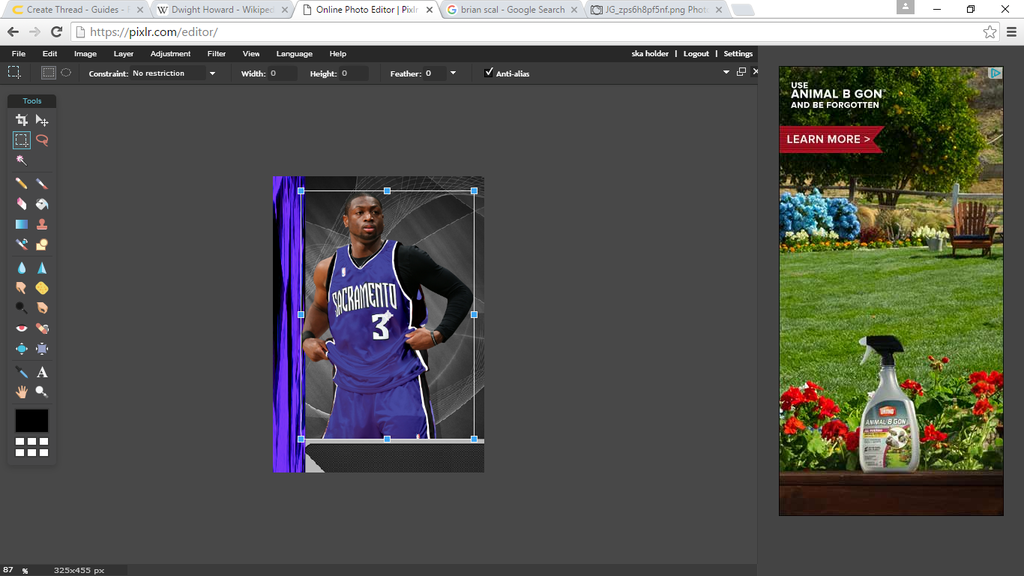Choose elliptical marquee shape in options bar
The height and width of the screenshot is (576, 1024).
tap(66, 72)
